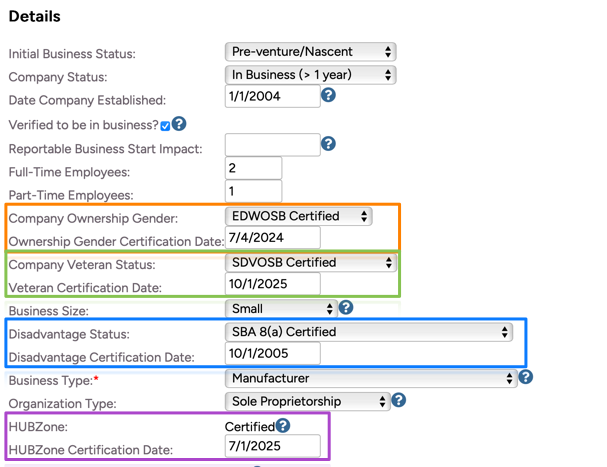Open help for Reportable Business Start Impact
The width and height of the screenshot is (607, 467).
pyautogui.click(x=328, y=144)
